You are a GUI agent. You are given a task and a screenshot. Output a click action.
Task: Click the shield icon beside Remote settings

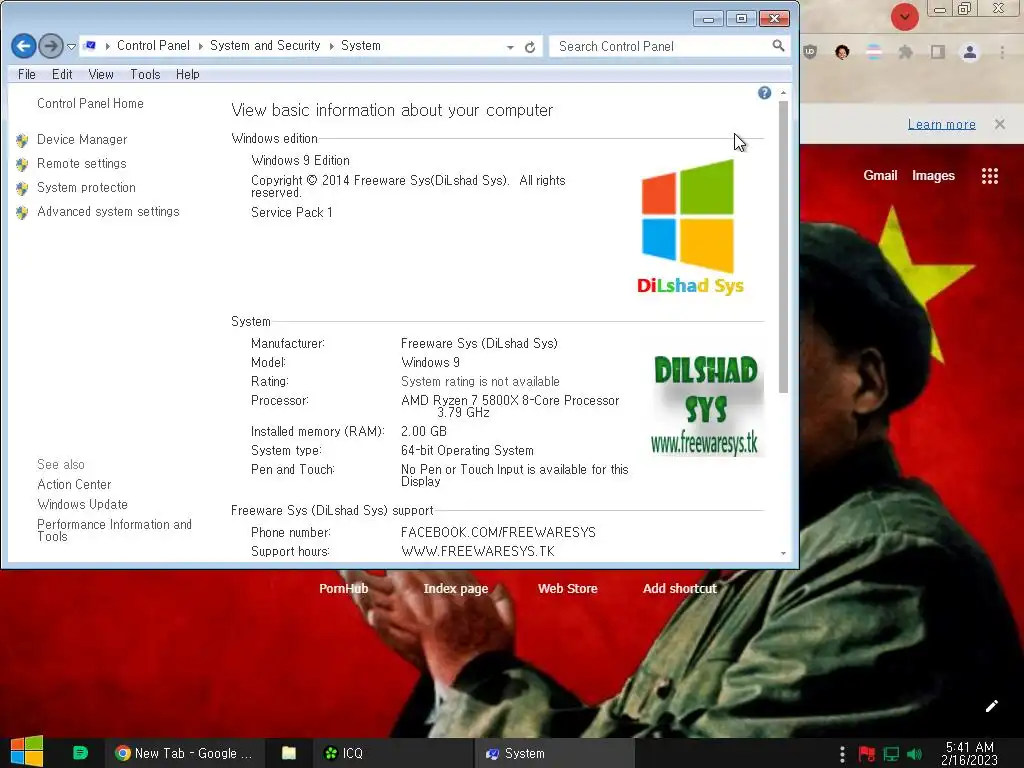pyautogui.click(x=22, y=165)
